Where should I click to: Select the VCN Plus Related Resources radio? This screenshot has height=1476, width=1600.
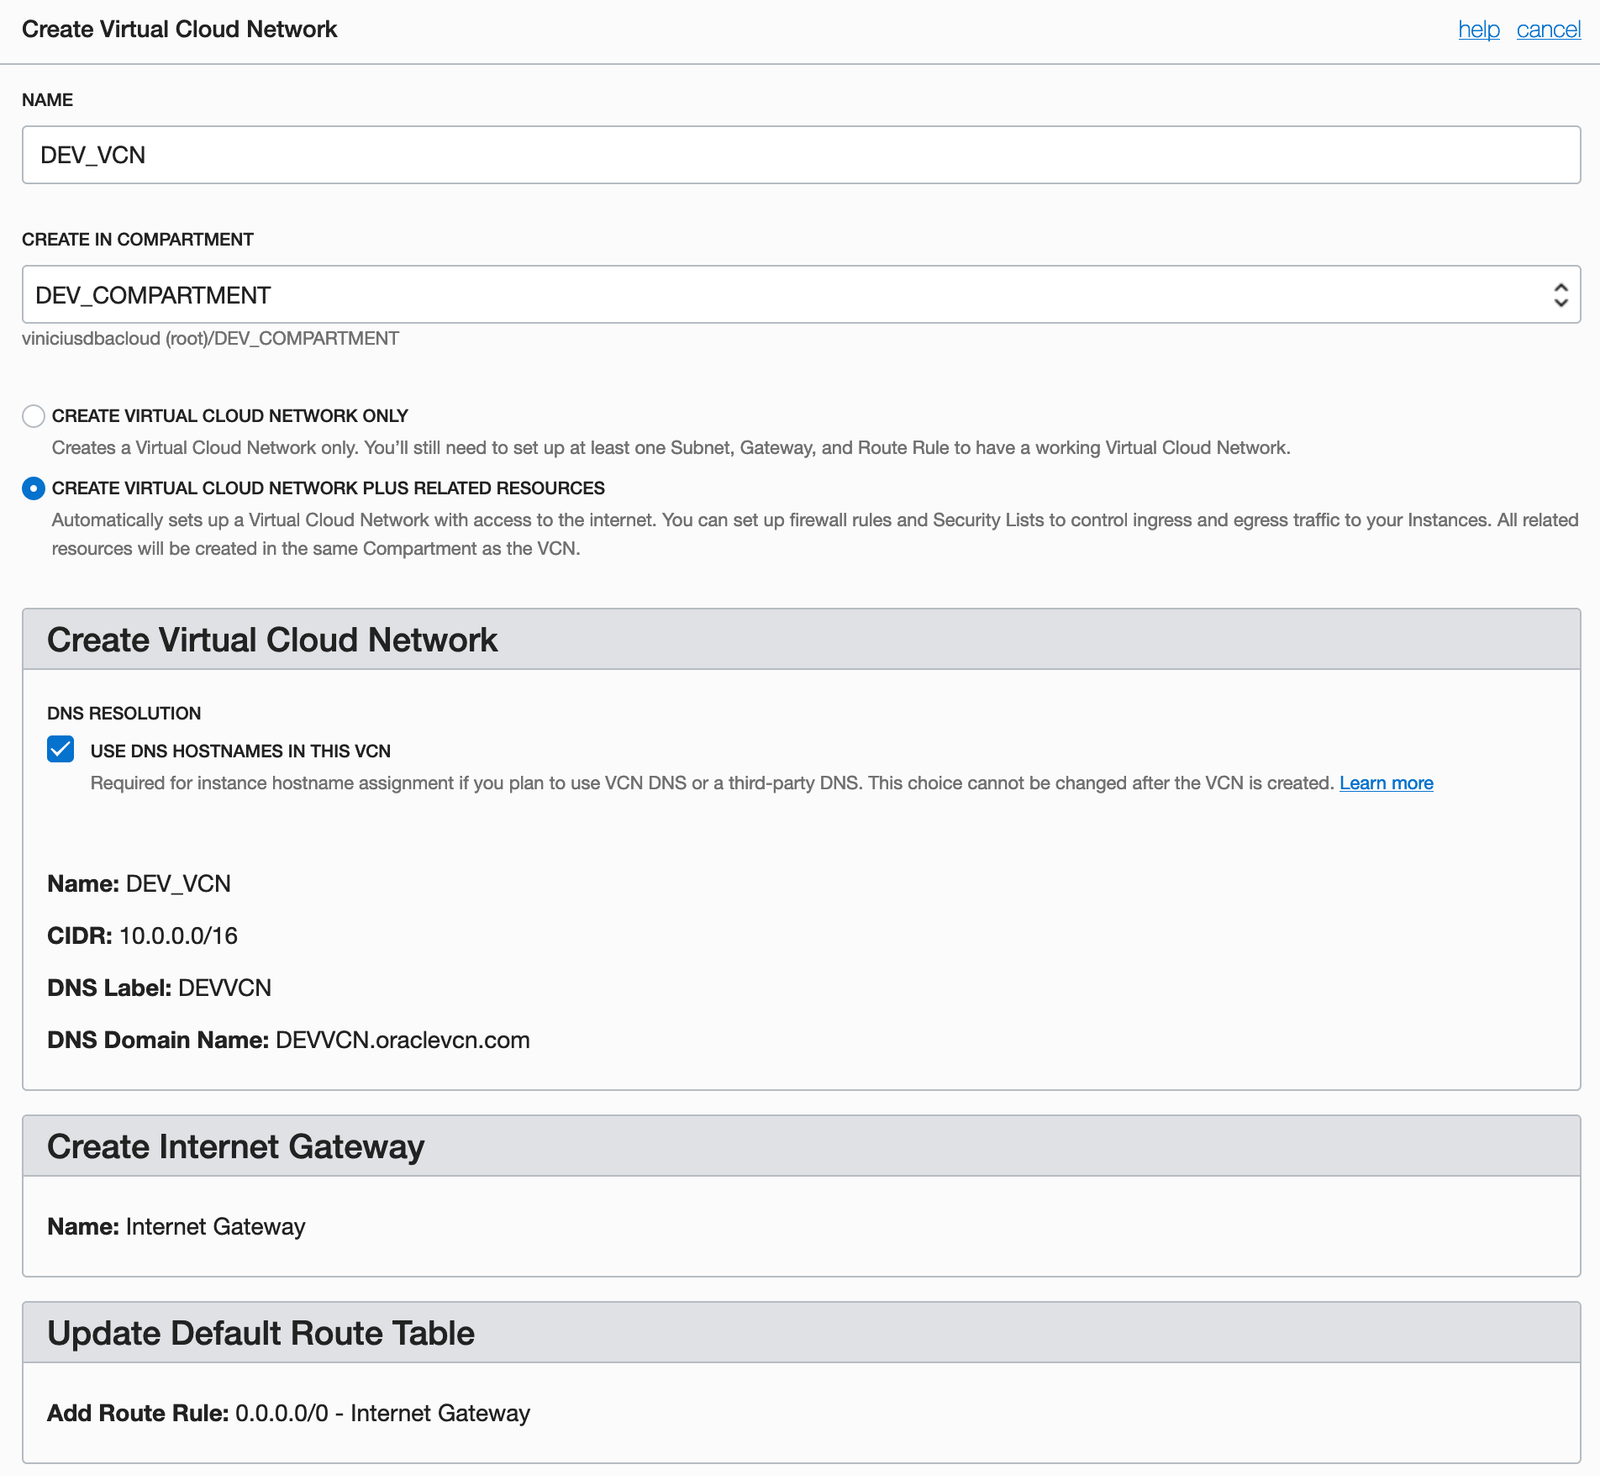tap(34, 488)
